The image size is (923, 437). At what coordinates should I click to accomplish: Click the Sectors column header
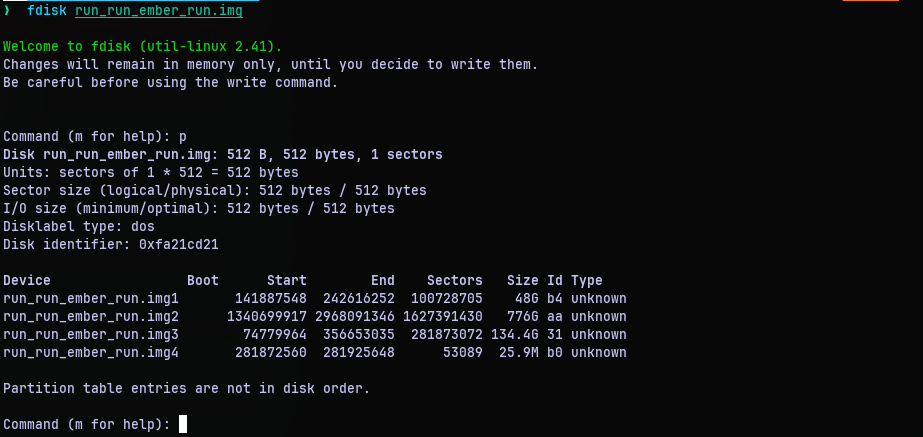tap(455, 281)
